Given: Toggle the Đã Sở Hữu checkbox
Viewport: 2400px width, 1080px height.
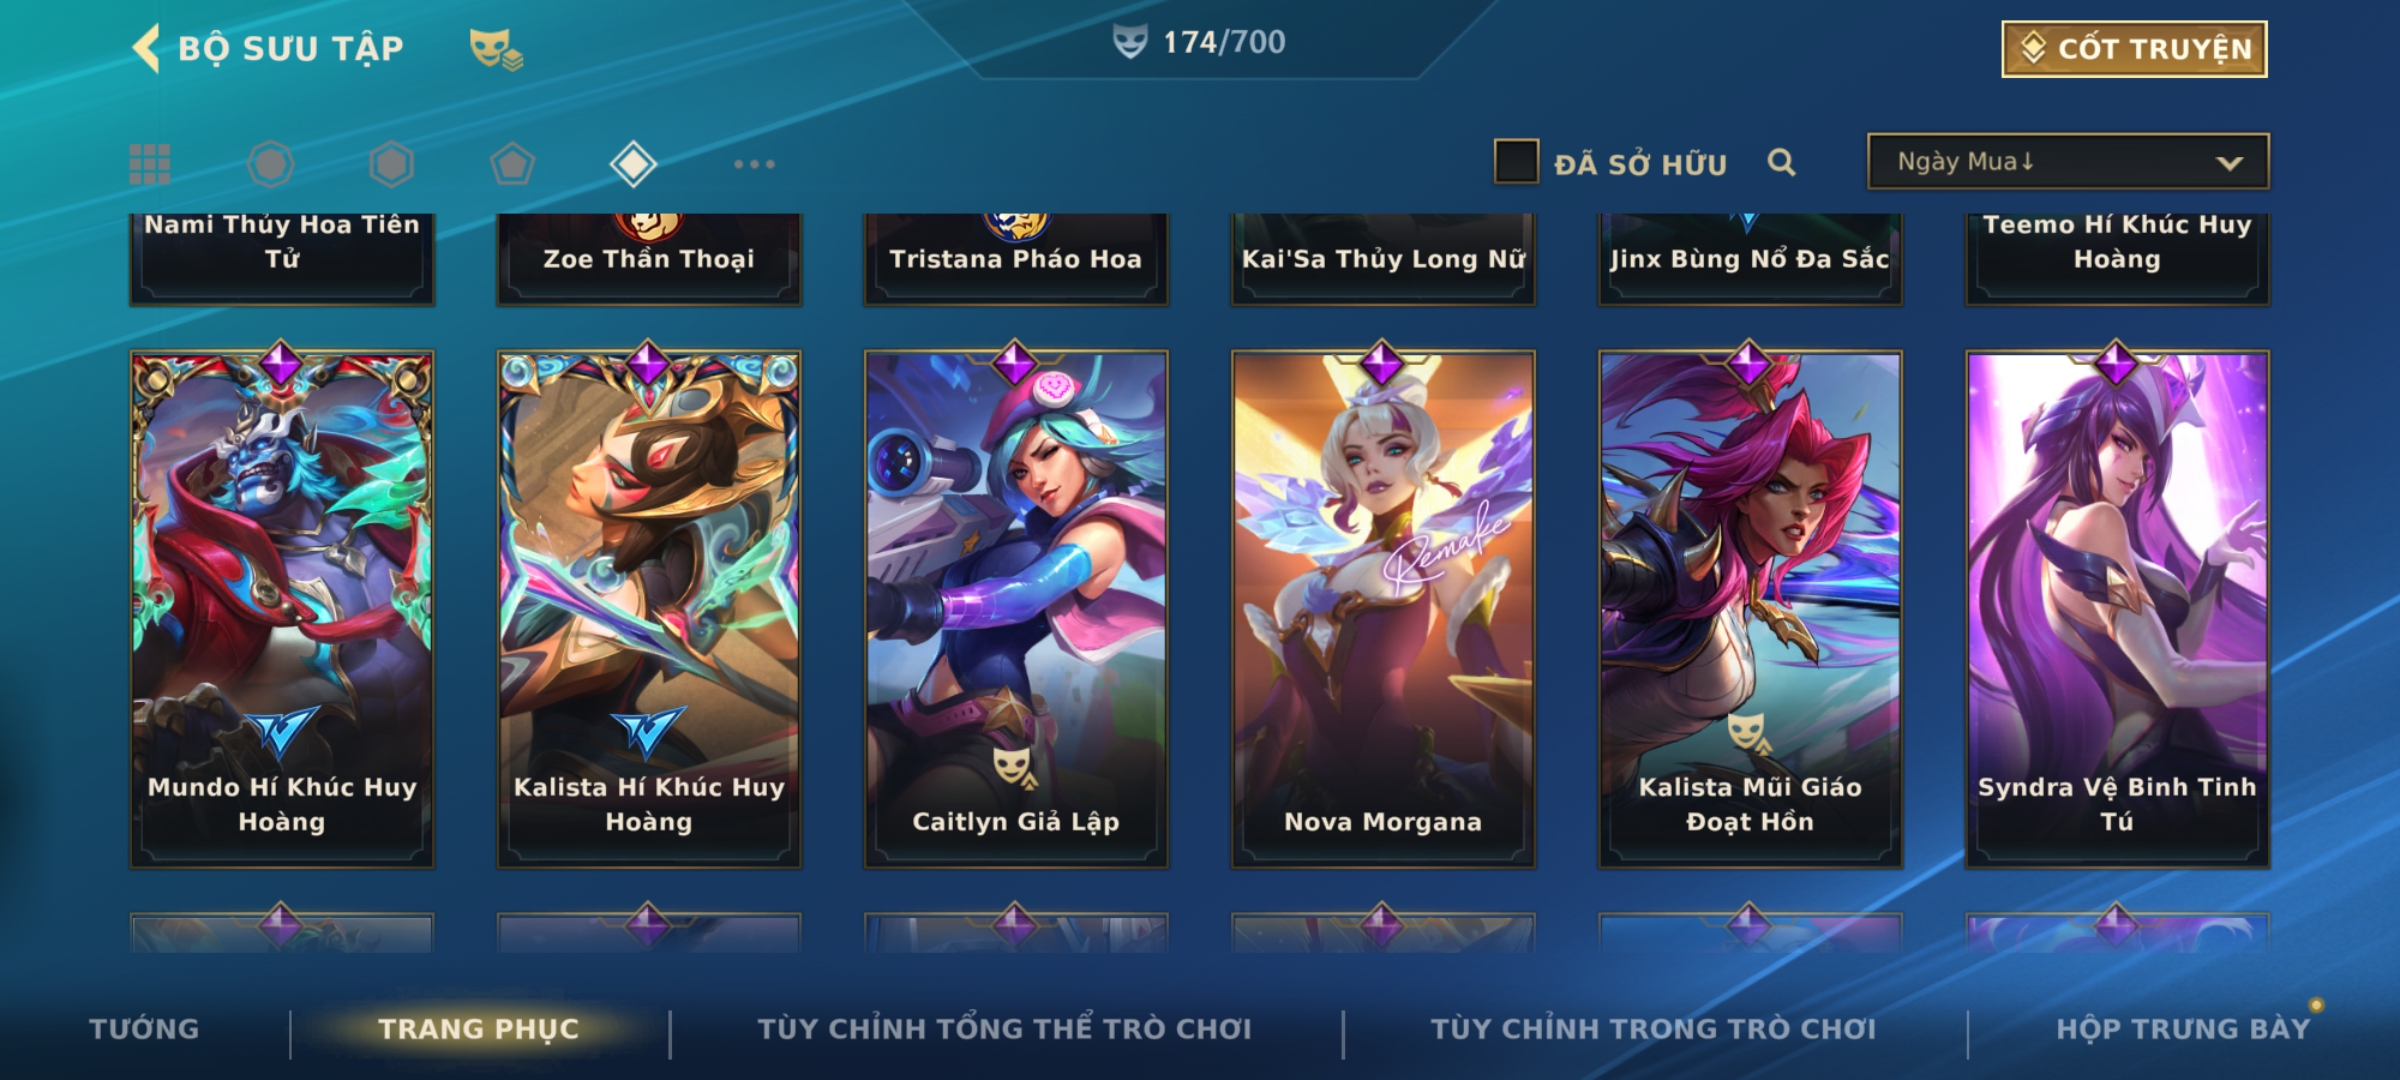Looking at the screenshot, I should click(1516, 162).
